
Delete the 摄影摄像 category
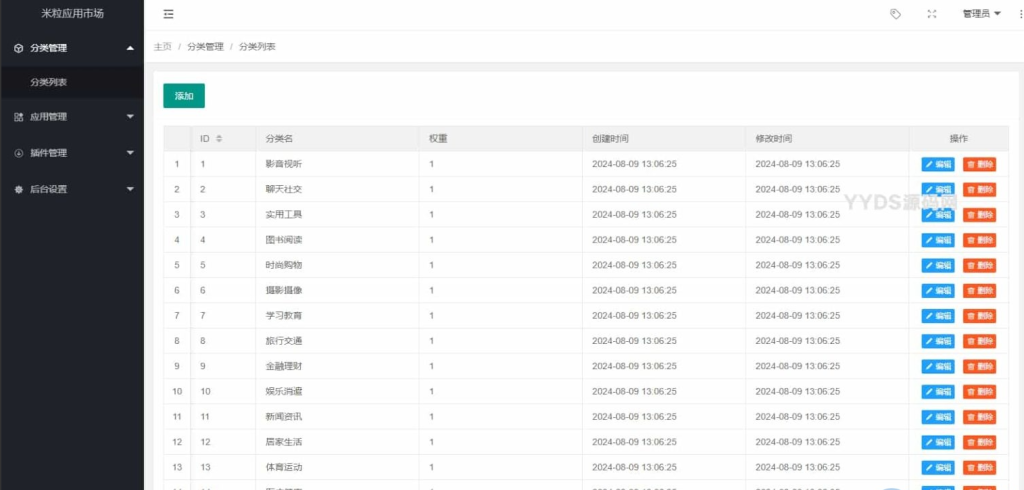coord(980,291)
